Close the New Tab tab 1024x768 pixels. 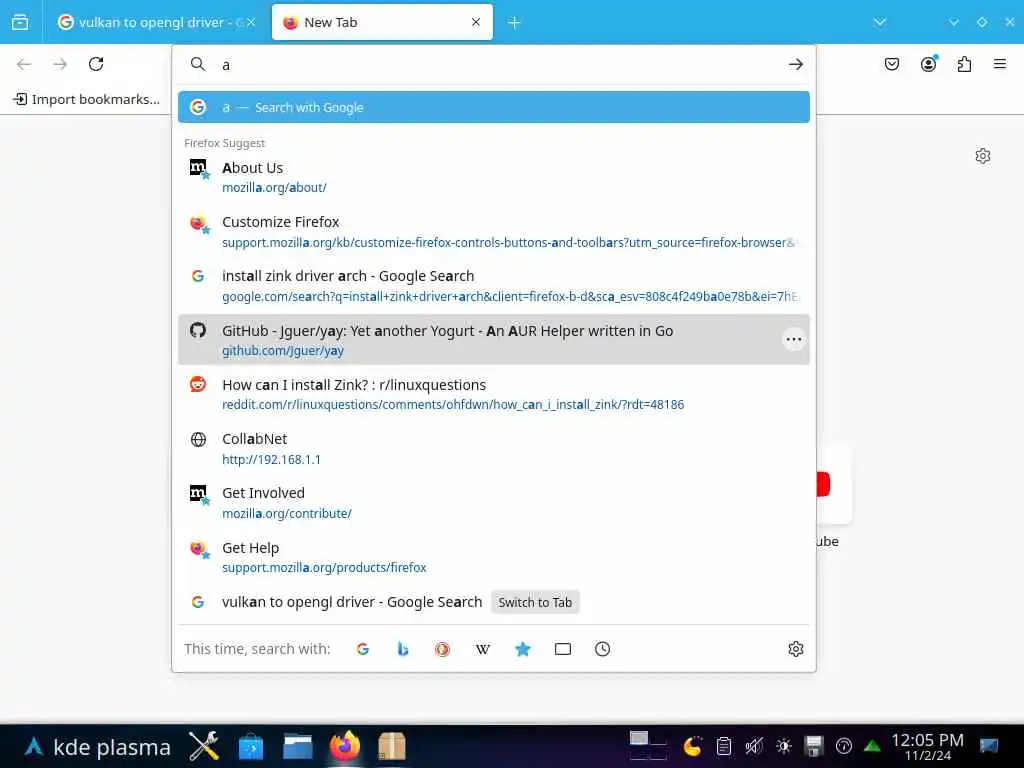476,22
